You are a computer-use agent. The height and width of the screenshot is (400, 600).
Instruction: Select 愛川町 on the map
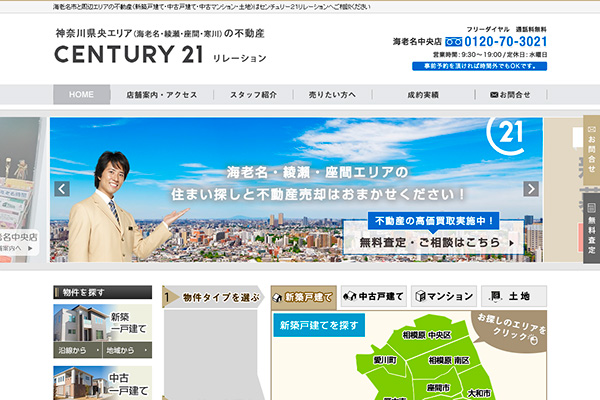(385, 360)
